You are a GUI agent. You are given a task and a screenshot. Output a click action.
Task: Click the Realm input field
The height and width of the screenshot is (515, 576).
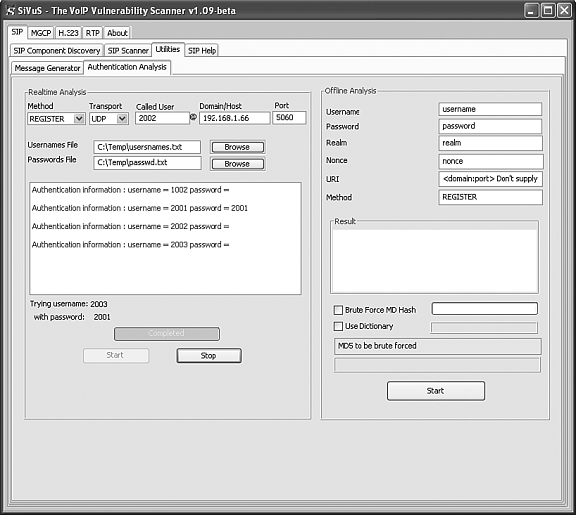click(x=490, y=143)
